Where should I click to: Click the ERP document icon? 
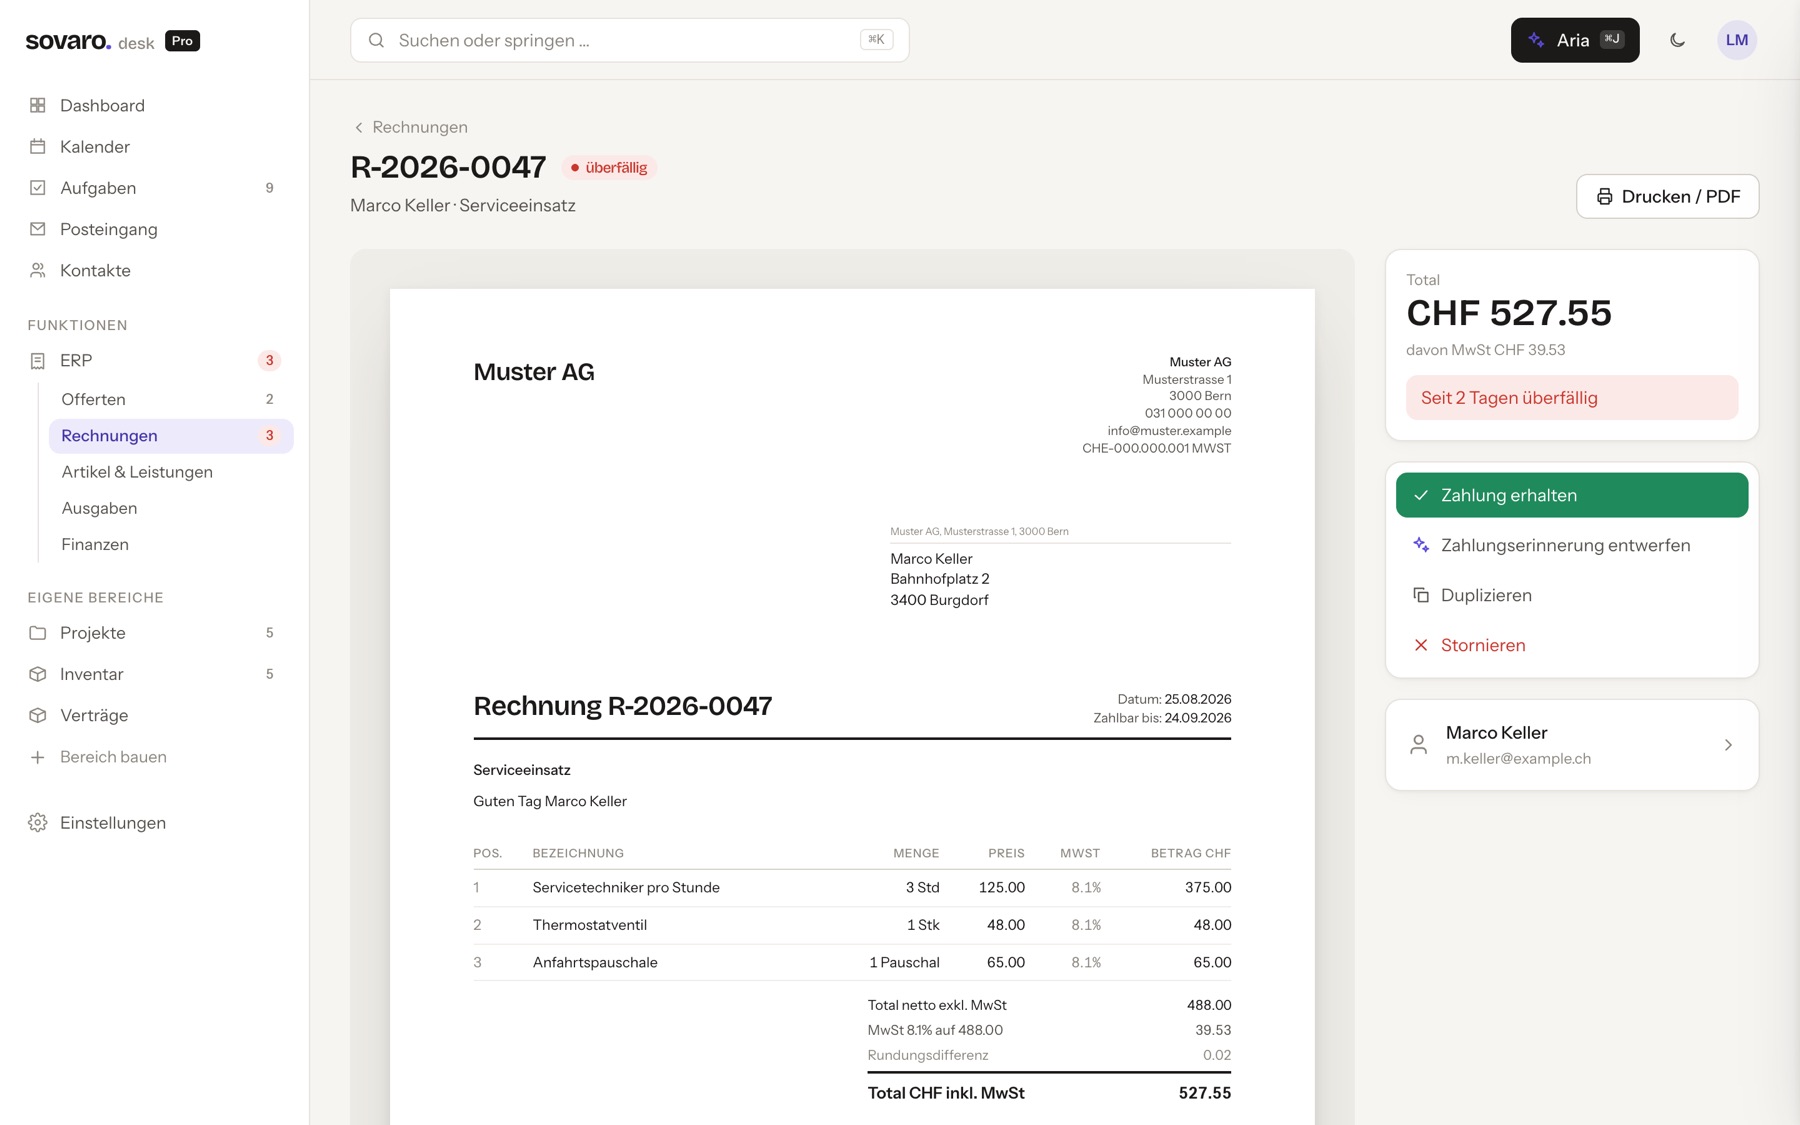point(38,360)
